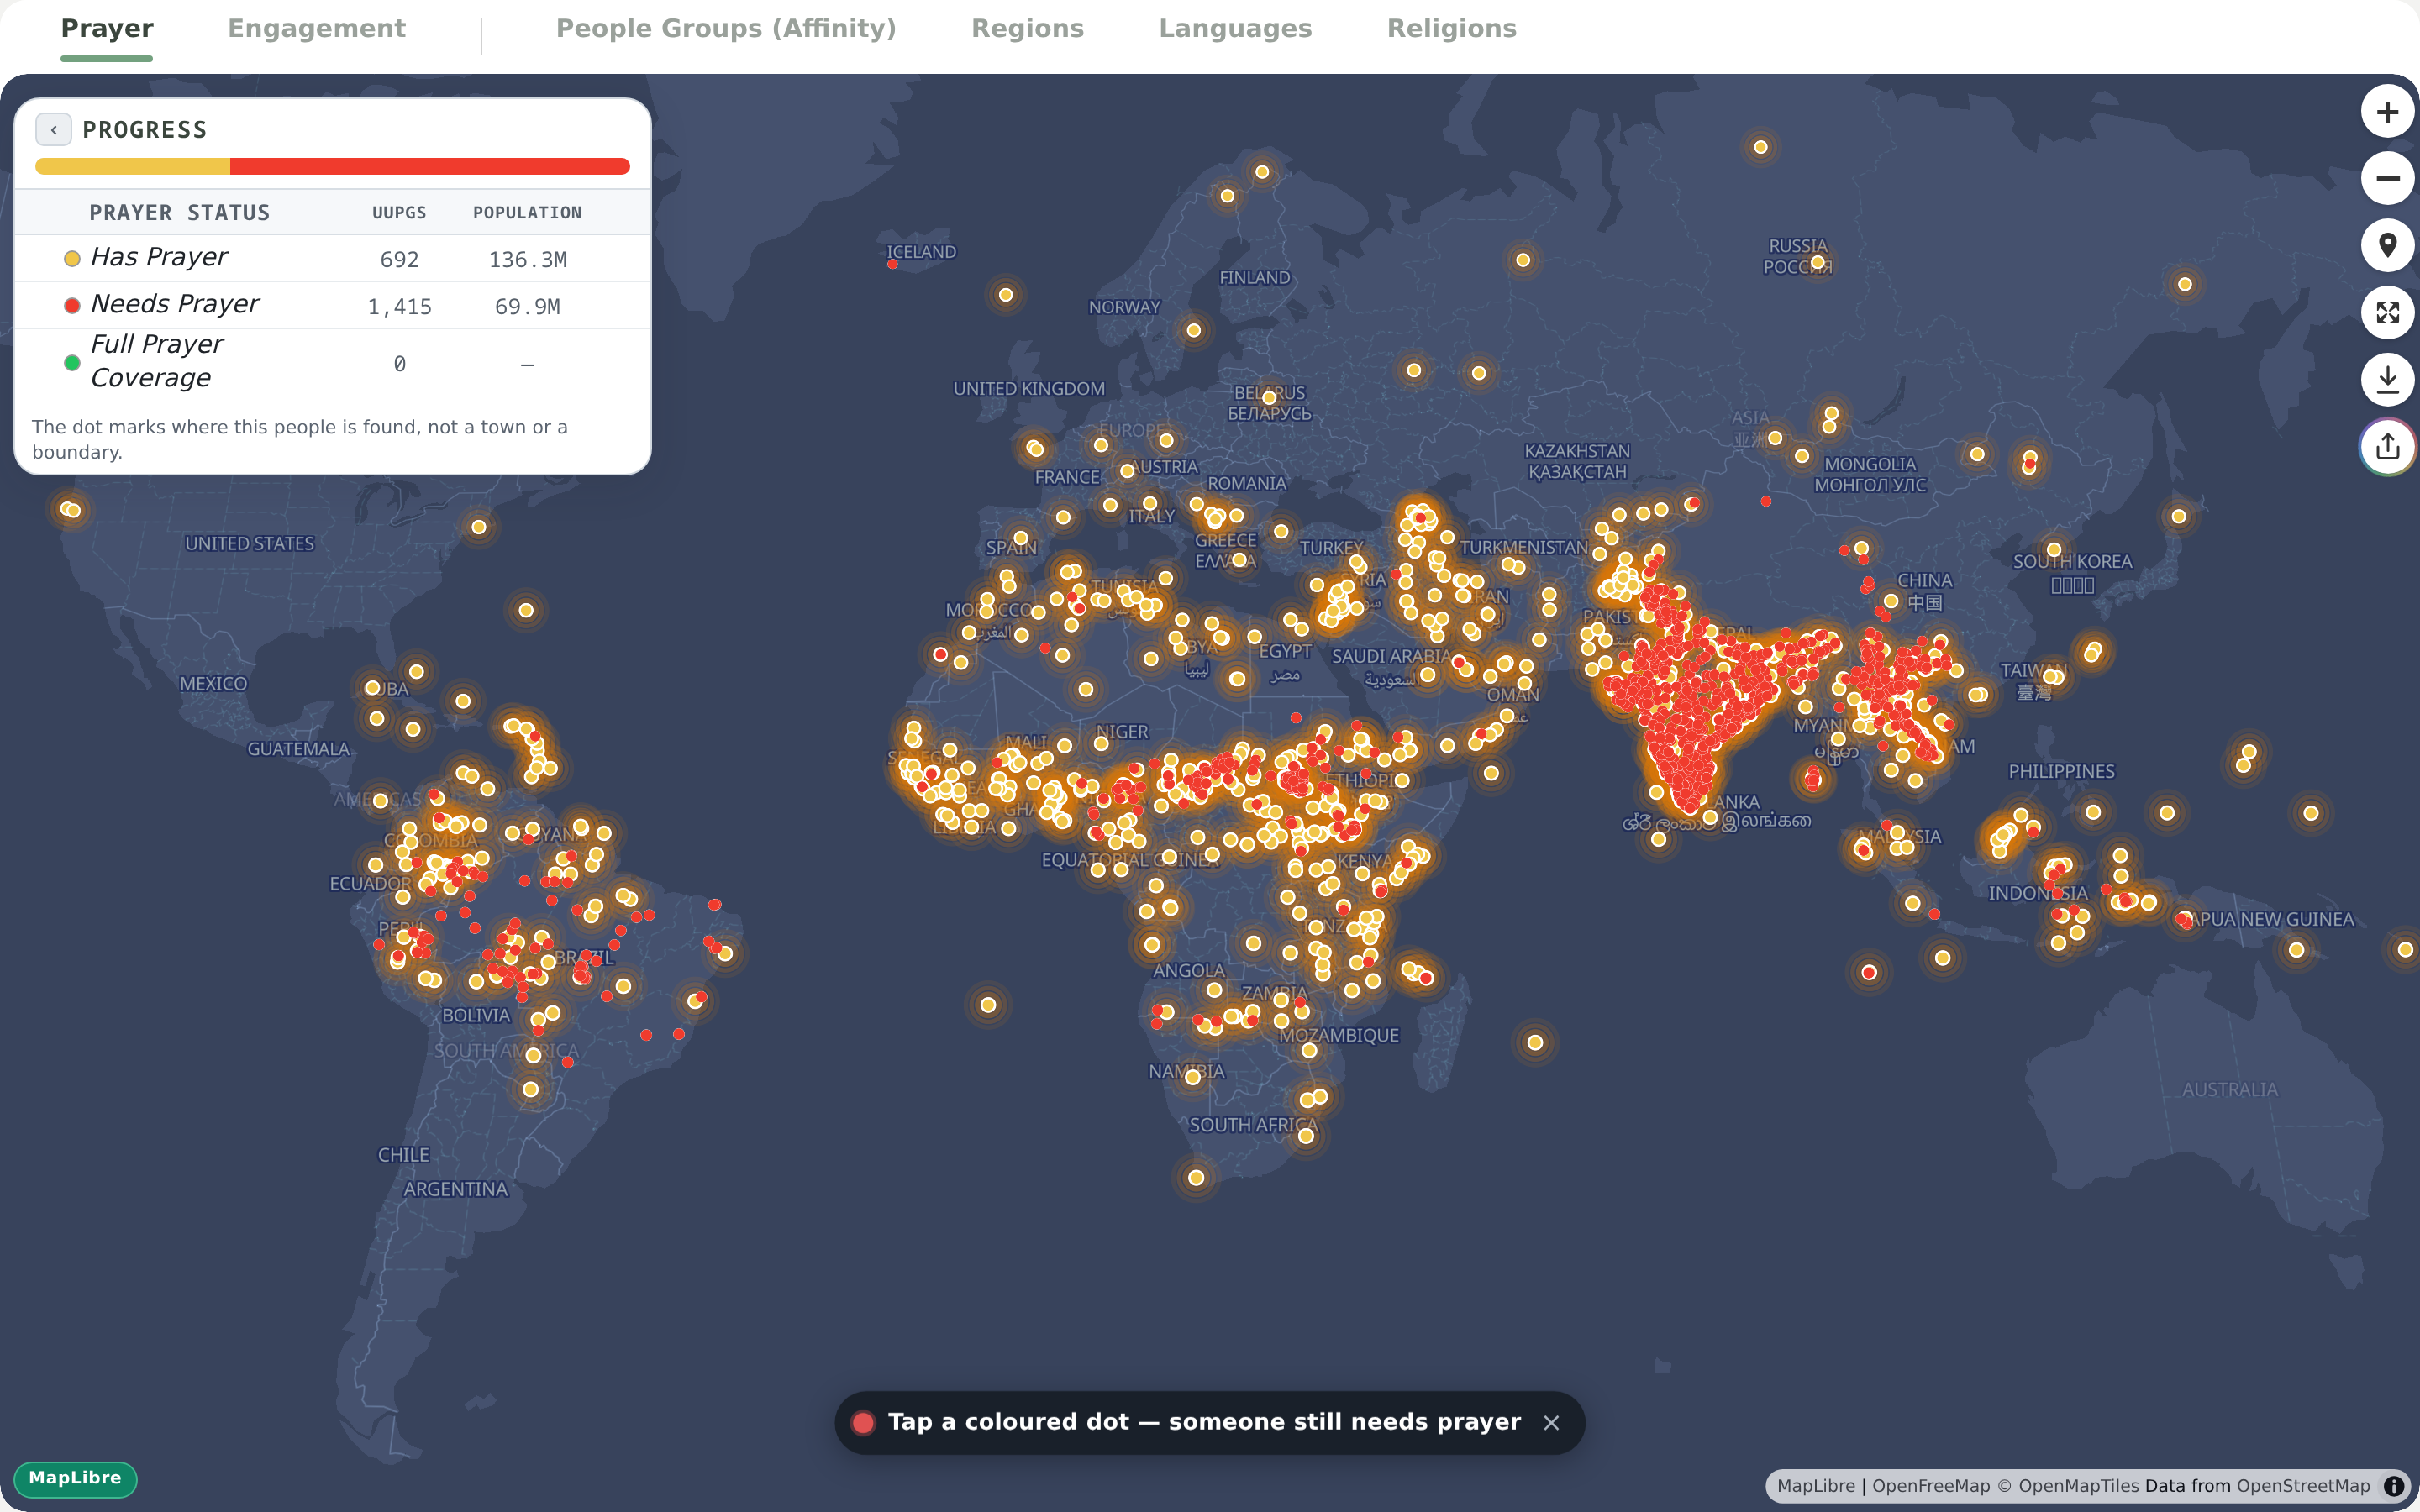Open the Regions tab
2420x1512 pixels.
point(1027,29)
